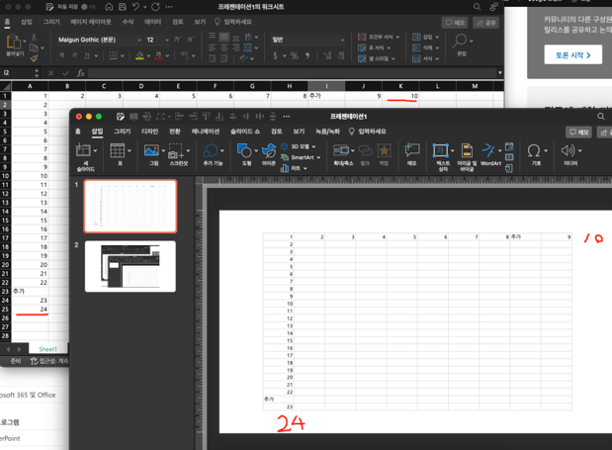Open the Excel font name dropdown
612x450 pixels.
pos(139,40)
